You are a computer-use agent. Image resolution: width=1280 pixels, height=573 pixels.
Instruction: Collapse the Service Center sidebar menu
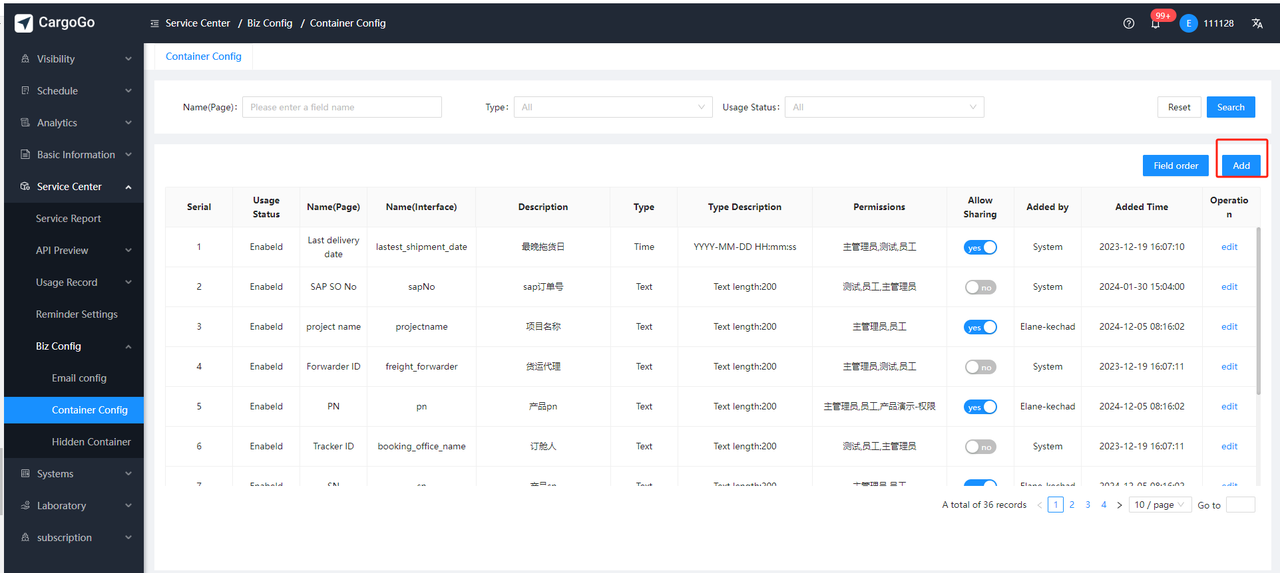(x=128, y=187)
